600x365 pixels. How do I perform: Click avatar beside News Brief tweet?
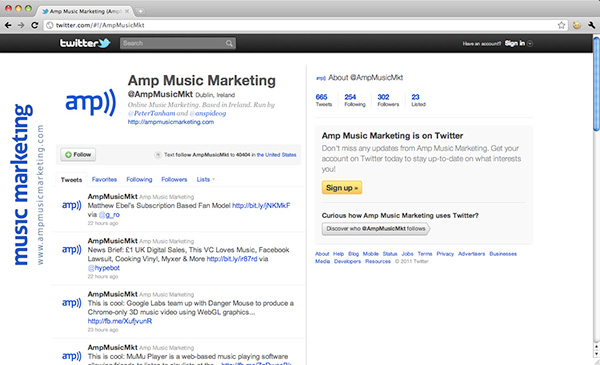pos(72,250)
